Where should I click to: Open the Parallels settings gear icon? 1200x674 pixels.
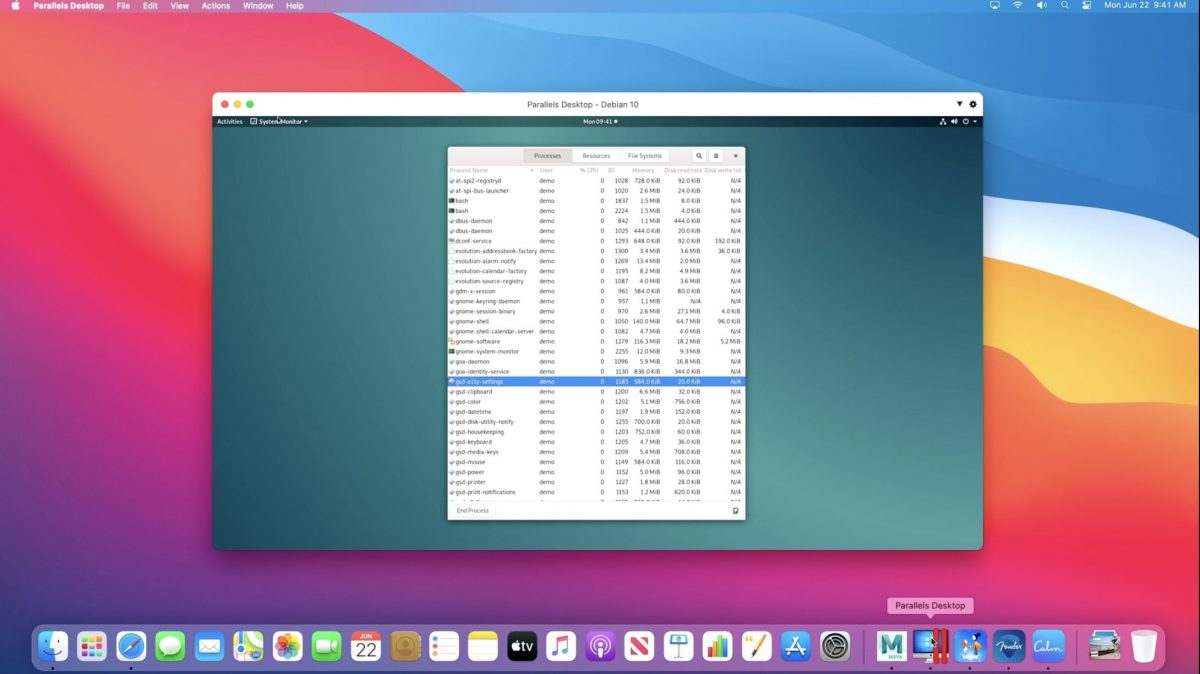pyautogui.click(x=973, y=104)
